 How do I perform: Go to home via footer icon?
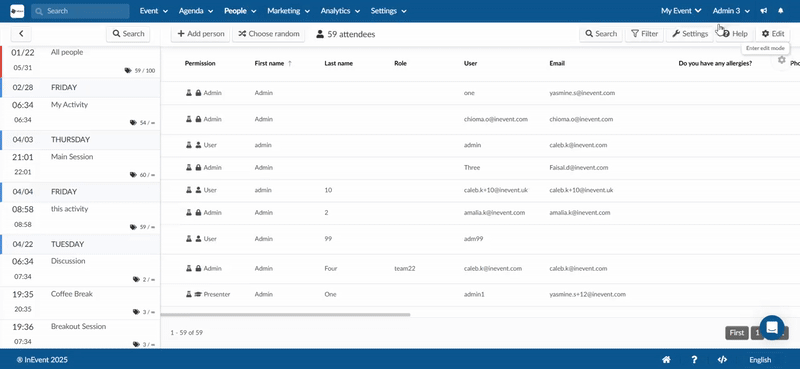point(666,359)
